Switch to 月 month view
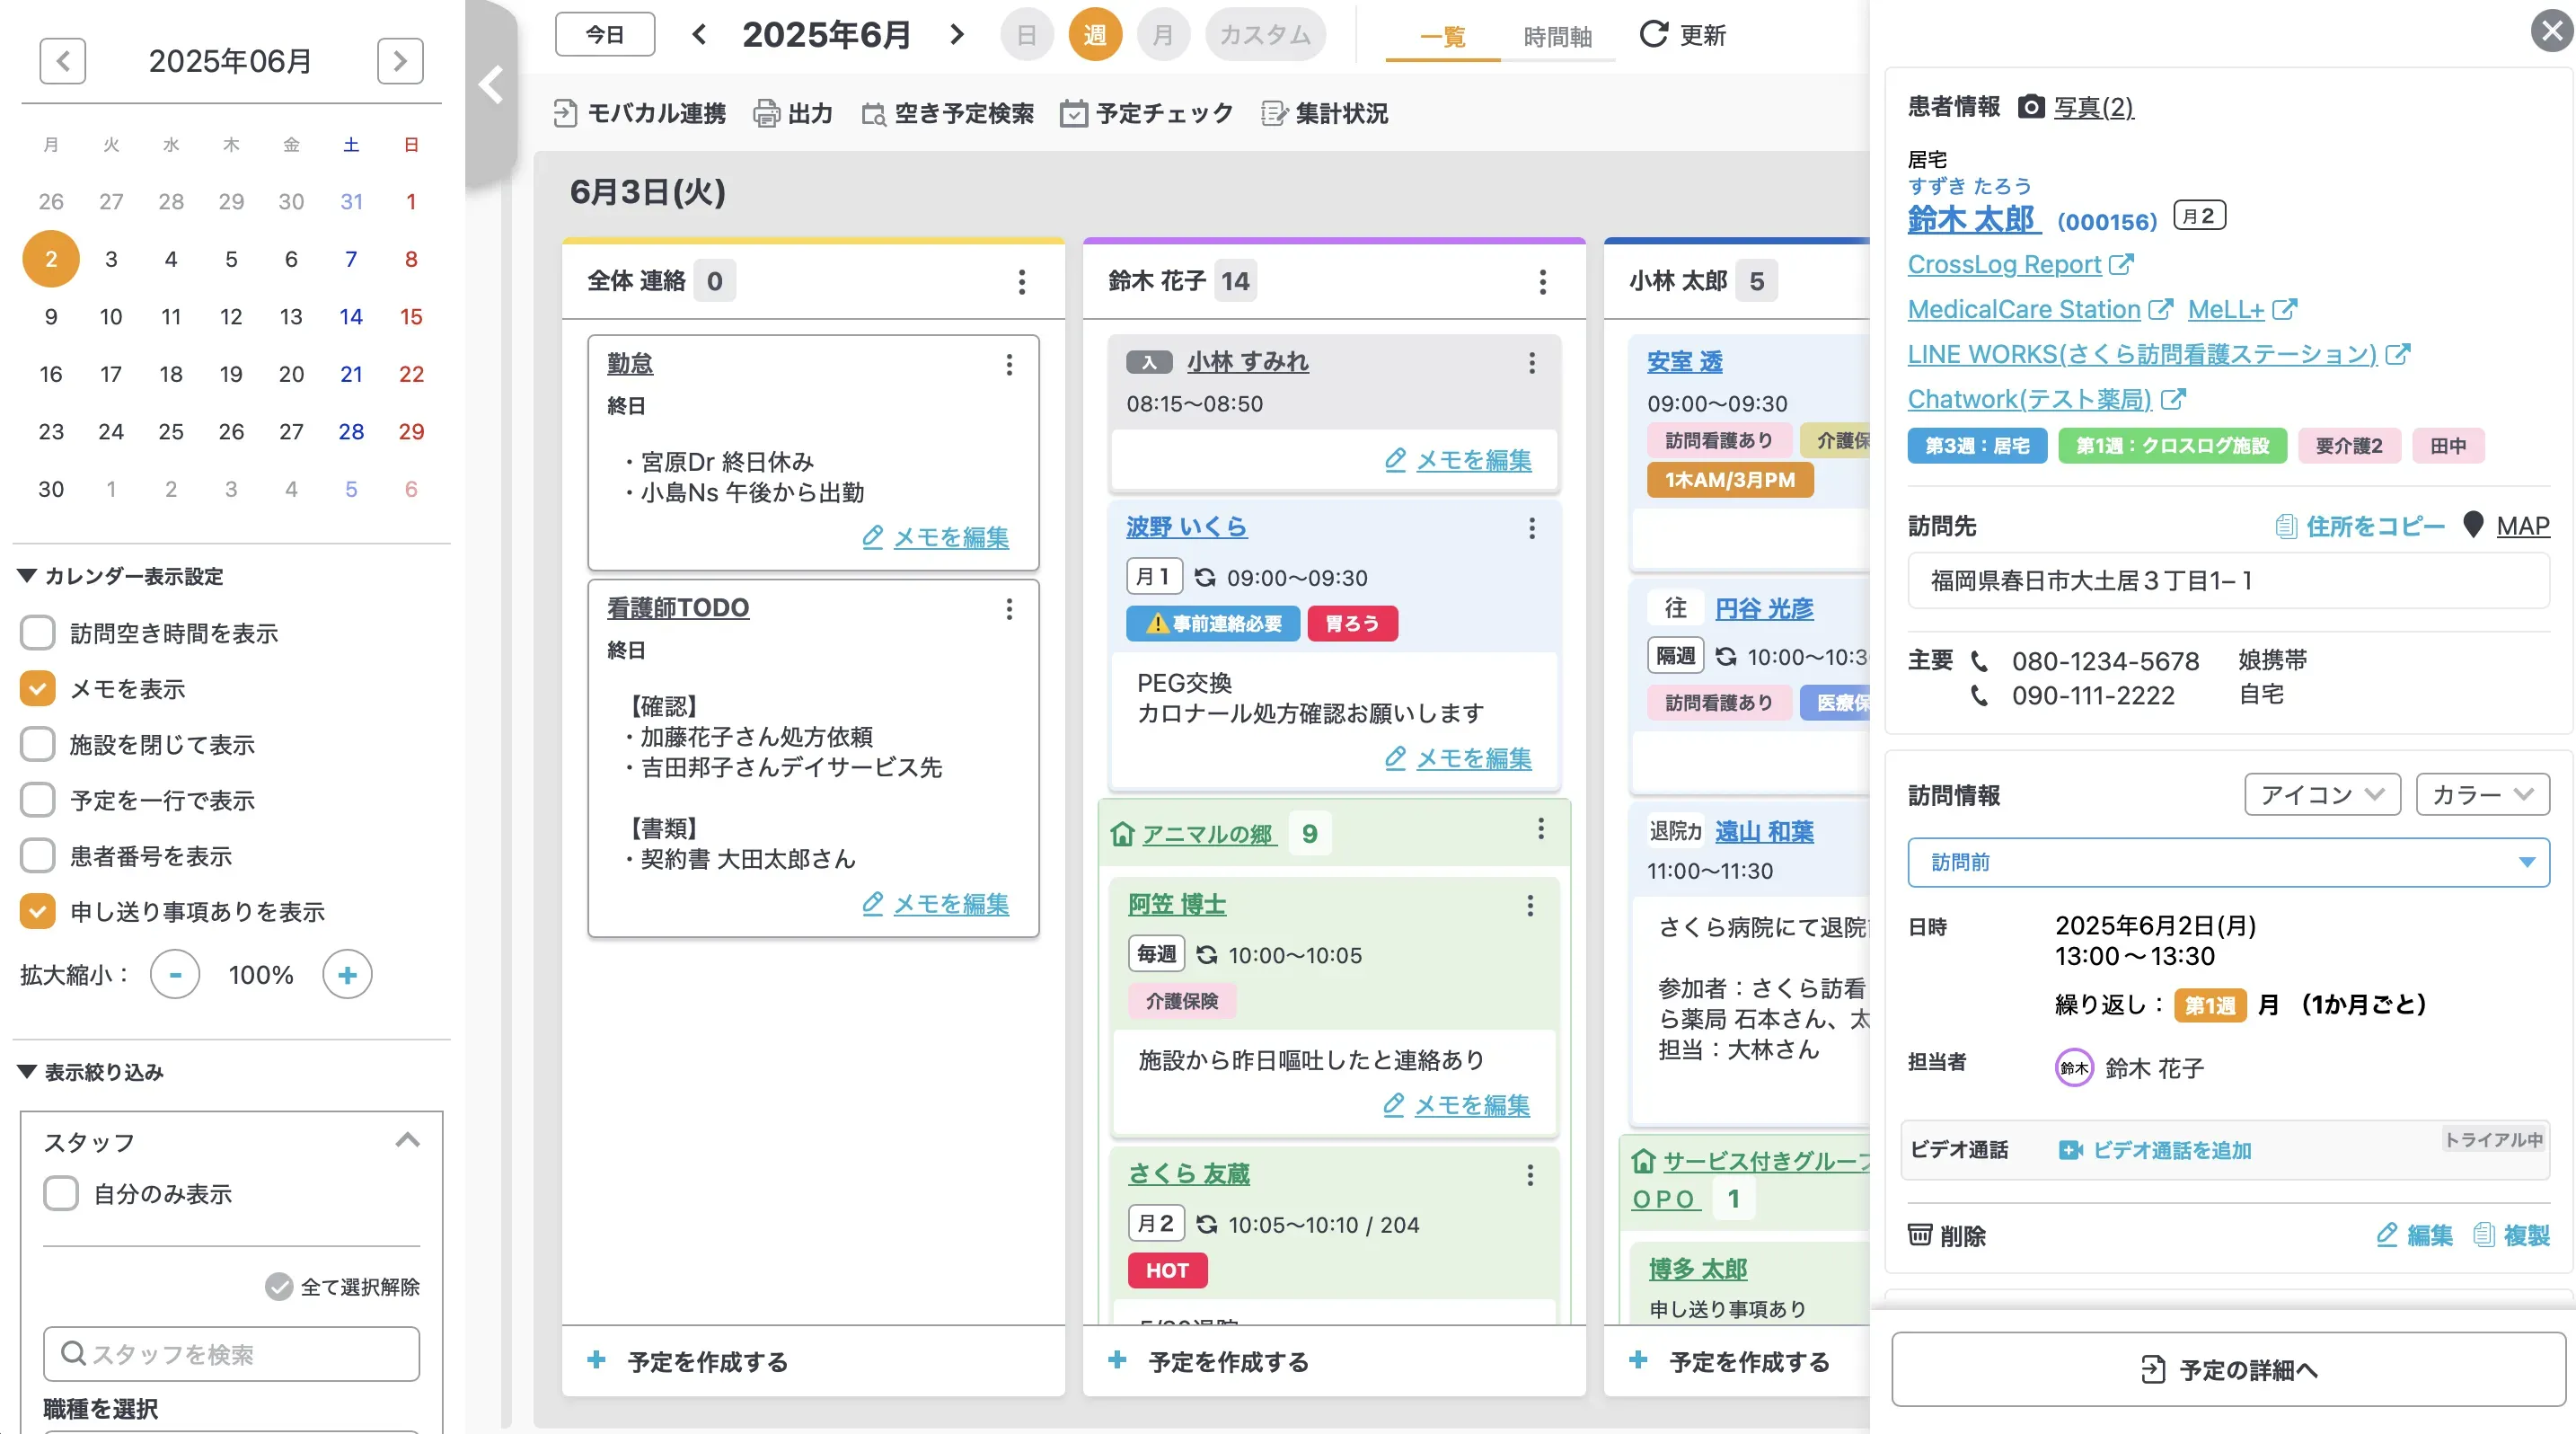Viewport: 2576px width, 1434px height. point(1163,35)
